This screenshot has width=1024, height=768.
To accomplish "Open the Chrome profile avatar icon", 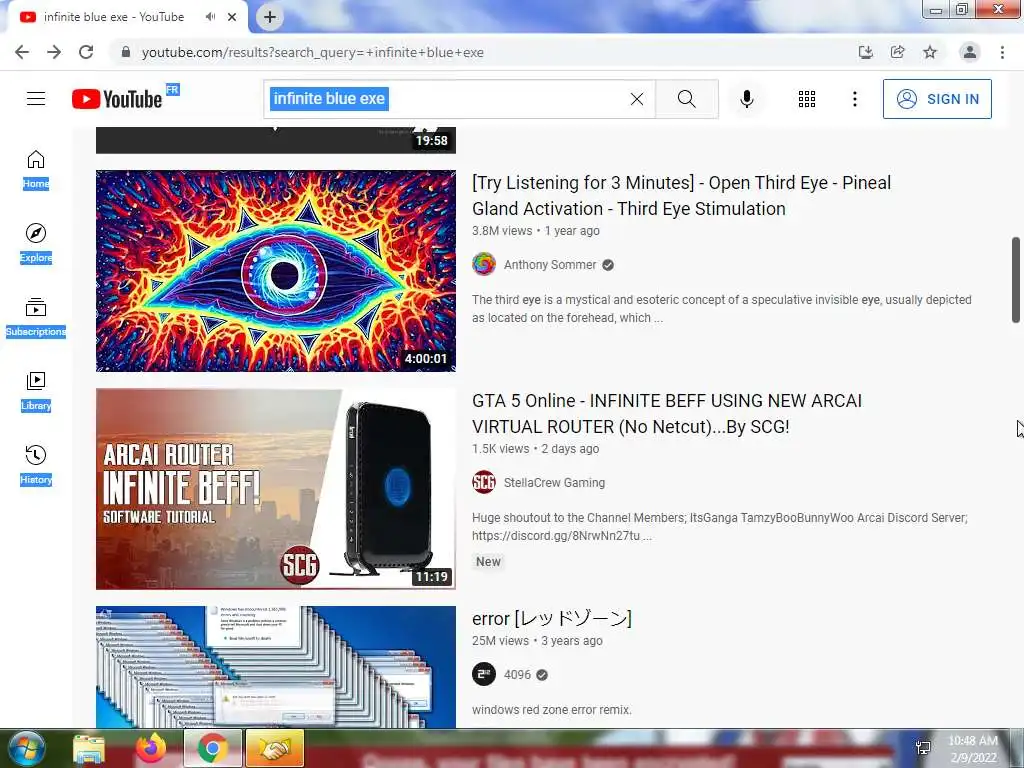I will [970, 52].
